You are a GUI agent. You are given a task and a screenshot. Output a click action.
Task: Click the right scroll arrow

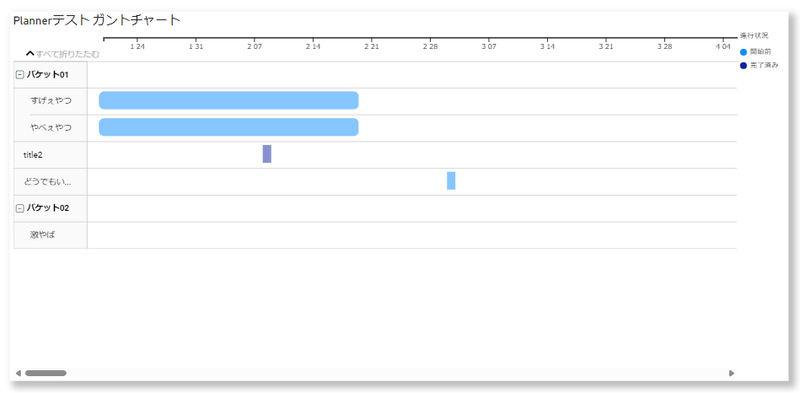click(732, 373)
